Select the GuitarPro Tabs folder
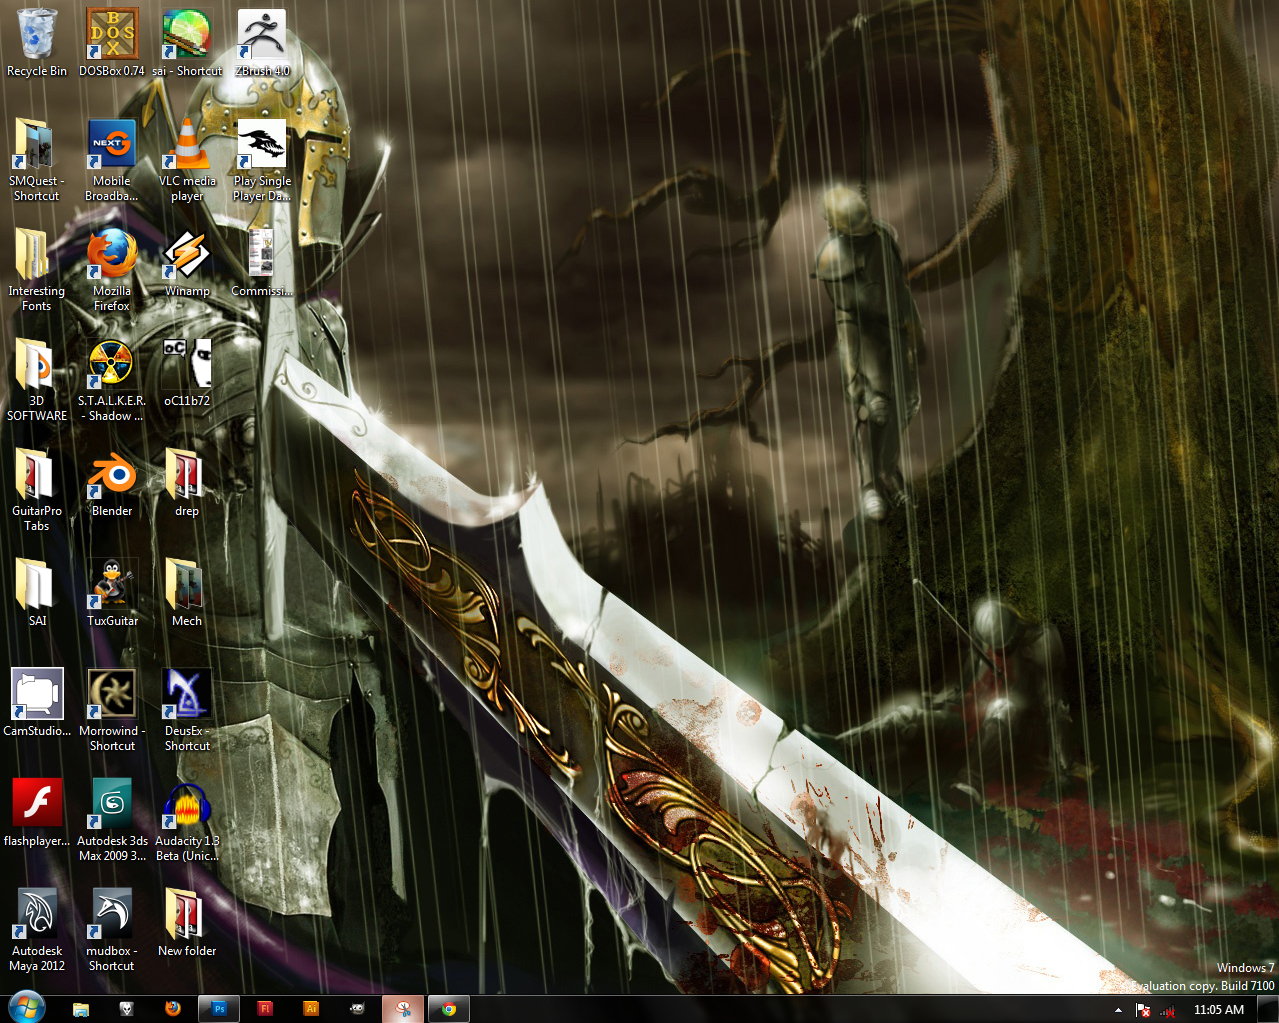The height and width of the screenshot is (1023, 1279). (37, 477)
